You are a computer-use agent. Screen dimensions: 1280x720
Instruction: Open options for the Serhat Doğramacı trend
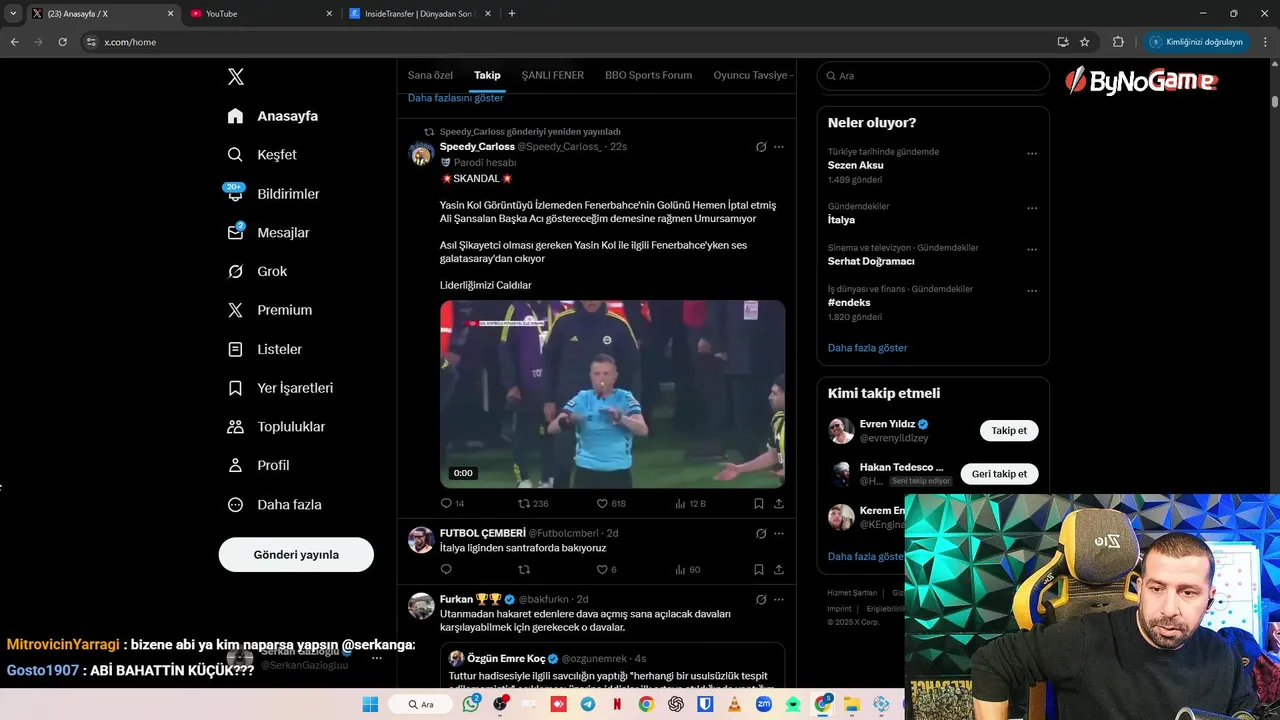[1032, 249]
